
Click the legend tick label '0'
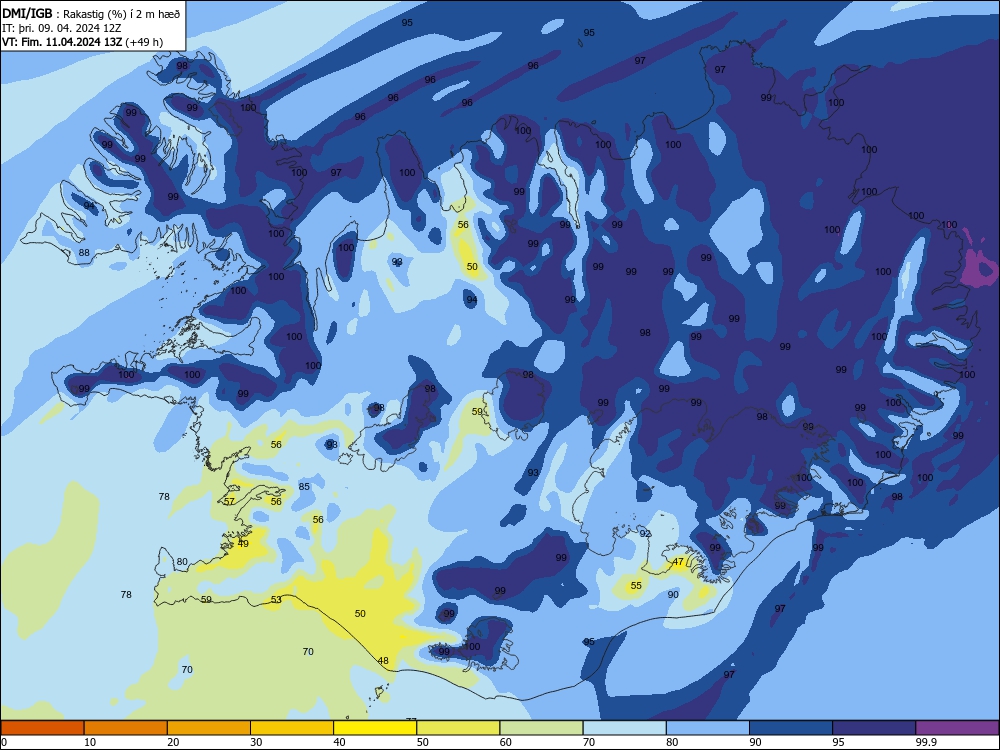point(4,742)
